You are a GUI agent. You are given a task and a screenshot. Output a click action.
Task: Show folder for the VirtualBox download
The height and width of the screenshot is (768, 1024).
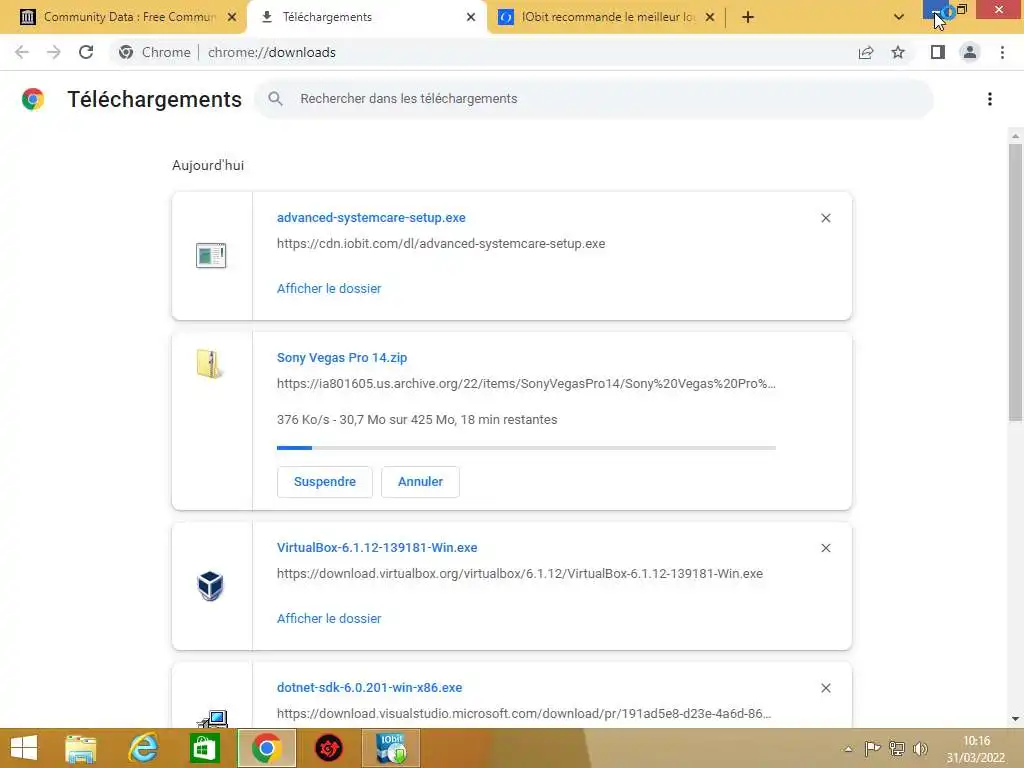tap(328, 618)
